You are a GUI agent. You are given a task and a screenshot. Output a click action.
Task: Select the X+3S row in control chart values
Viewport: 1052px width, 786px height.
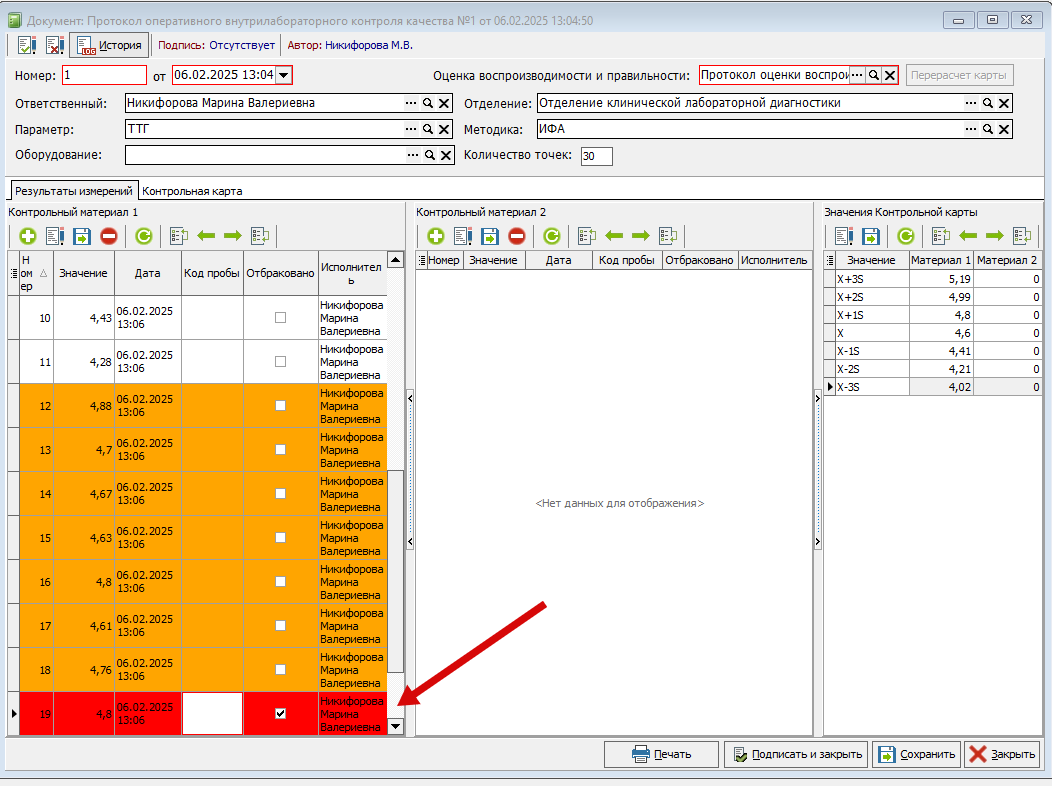click(x=933, y=279)
